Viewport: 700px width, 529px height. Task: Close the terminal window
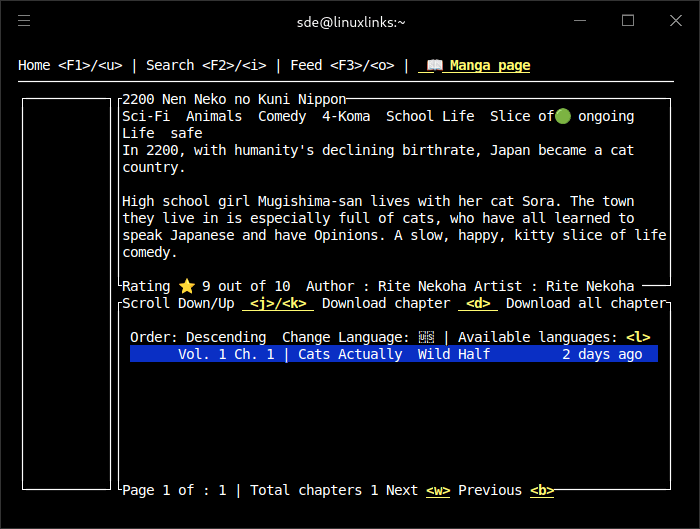tap(674, 21)
